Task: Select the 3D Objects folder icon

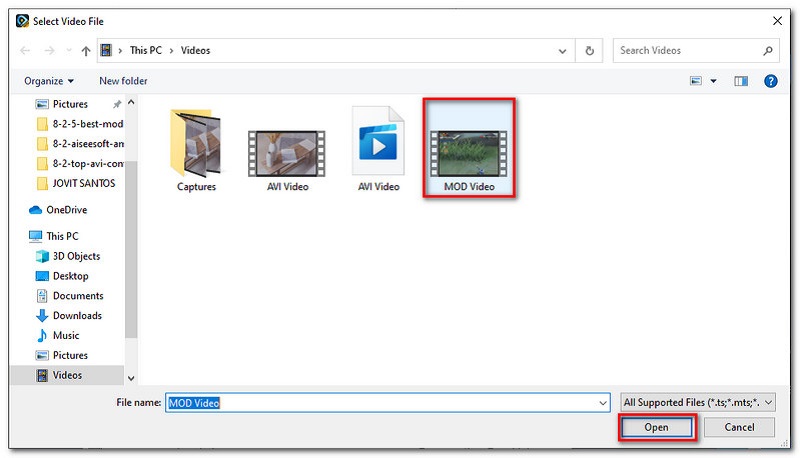Action: [x=42, y=256]
